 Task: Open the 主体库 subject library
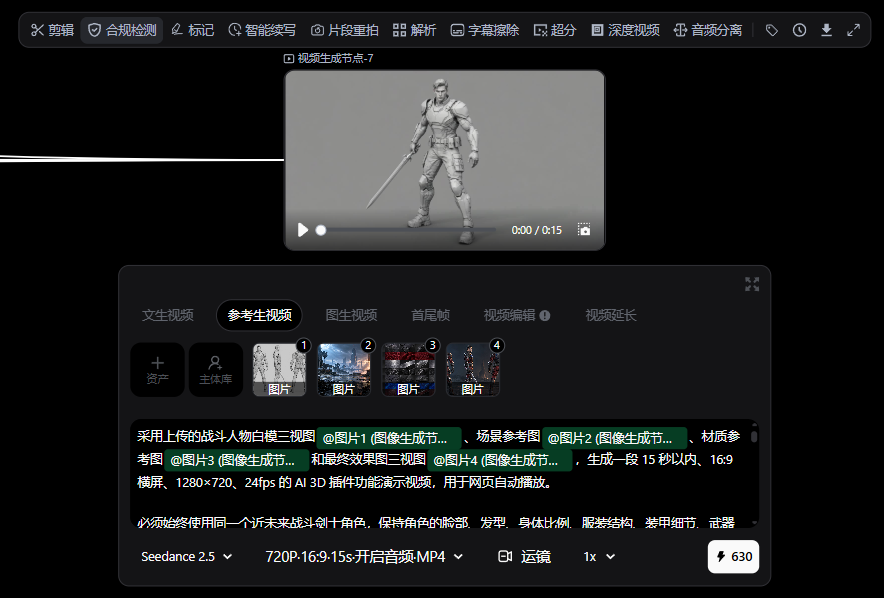pyautogui.click(x=215, y=370)
